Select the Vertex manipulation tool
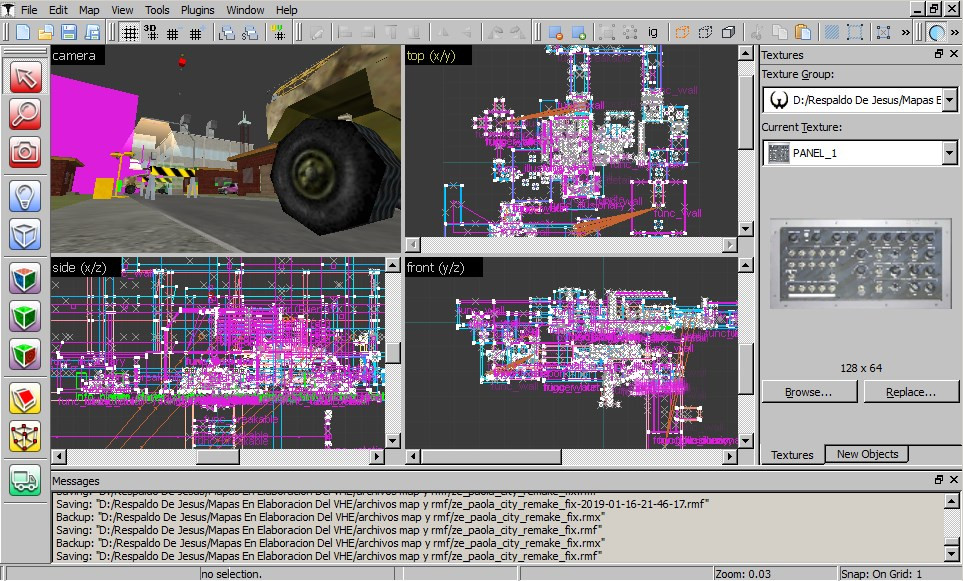963x581 pixels. 25,437
